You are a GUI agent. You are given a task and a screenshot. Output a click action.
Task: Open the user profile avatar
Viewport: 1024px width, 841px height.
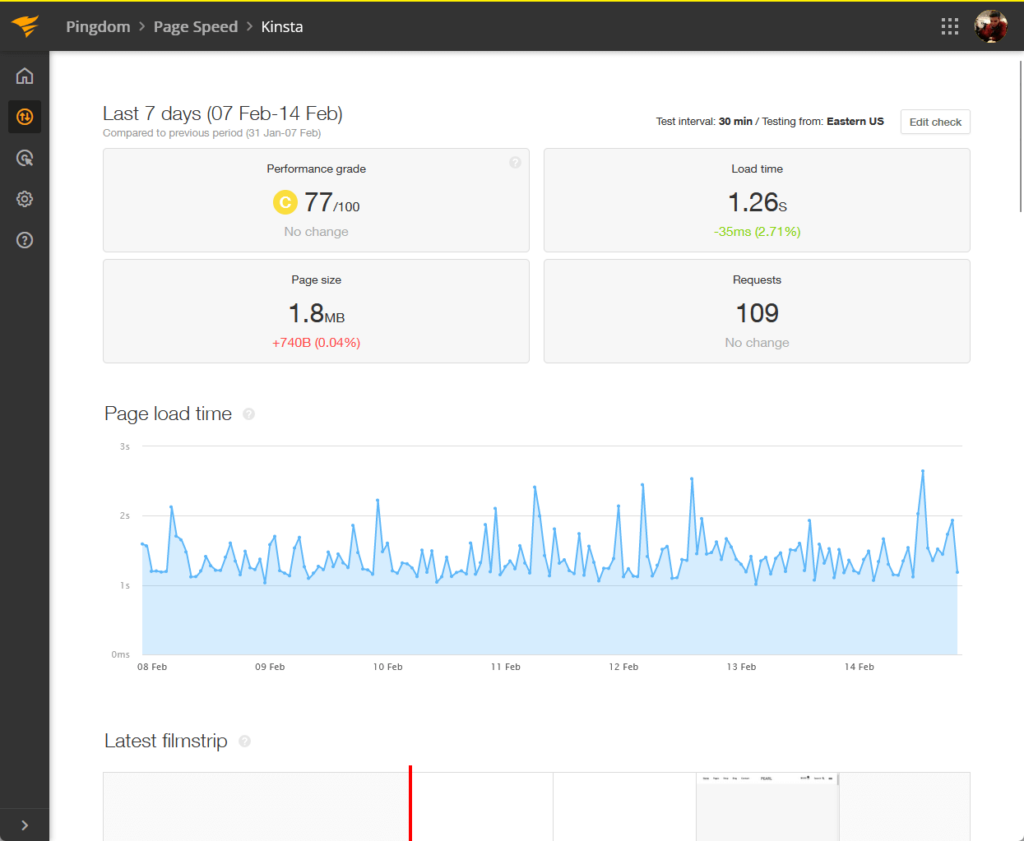pos(991,26)
